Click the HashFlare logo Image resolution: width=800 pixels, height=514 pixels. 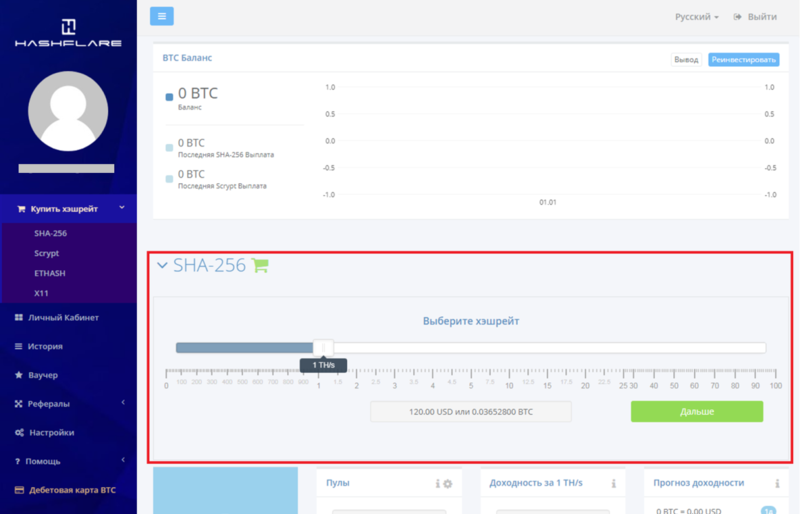click(68, 33)
